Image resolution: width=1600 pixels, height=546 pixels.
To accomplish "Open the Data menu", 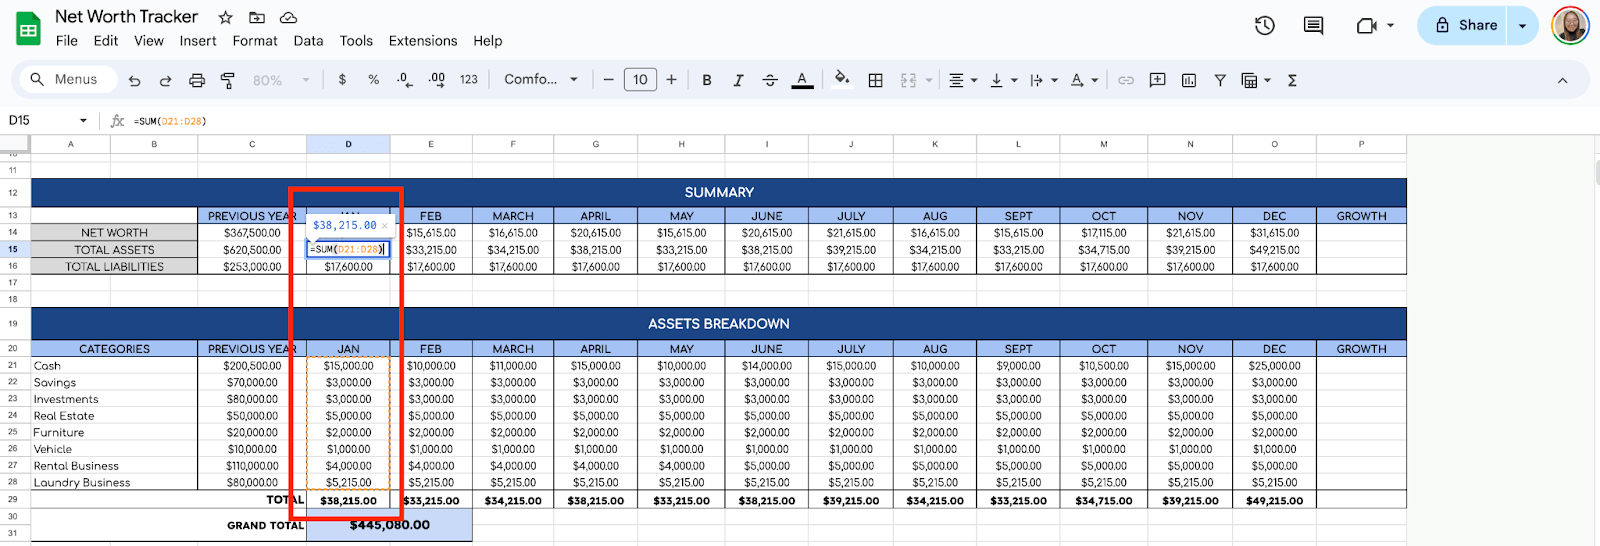I will pyautogui.click(x=308, y=41).
